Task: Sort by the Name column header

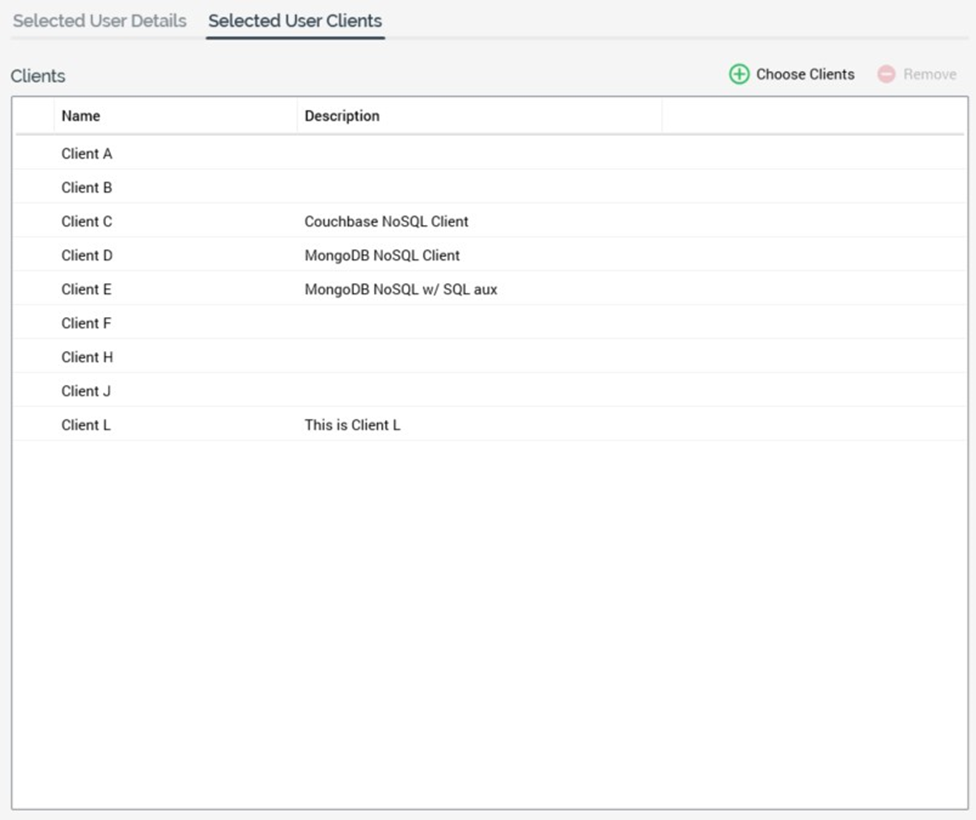Action: [x=81, y=116]
